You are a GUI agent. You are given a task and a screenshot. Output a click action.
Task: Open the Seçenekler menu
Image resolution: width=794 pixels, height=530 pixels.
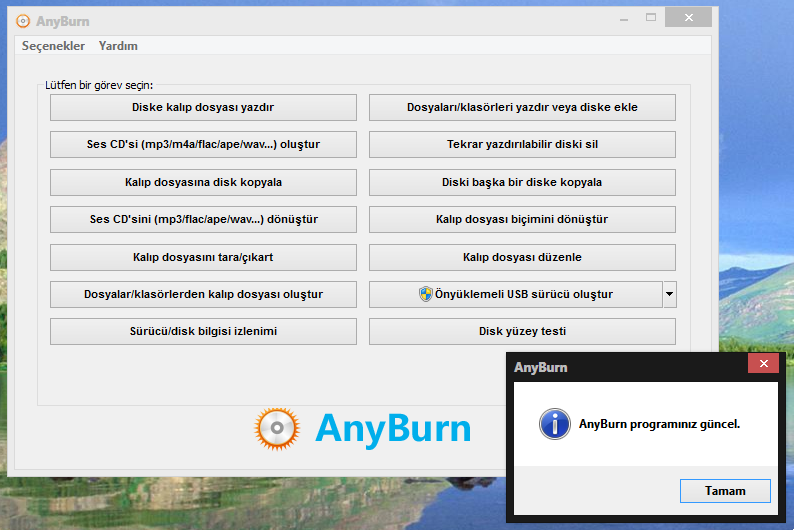click(x=53, y=46)
